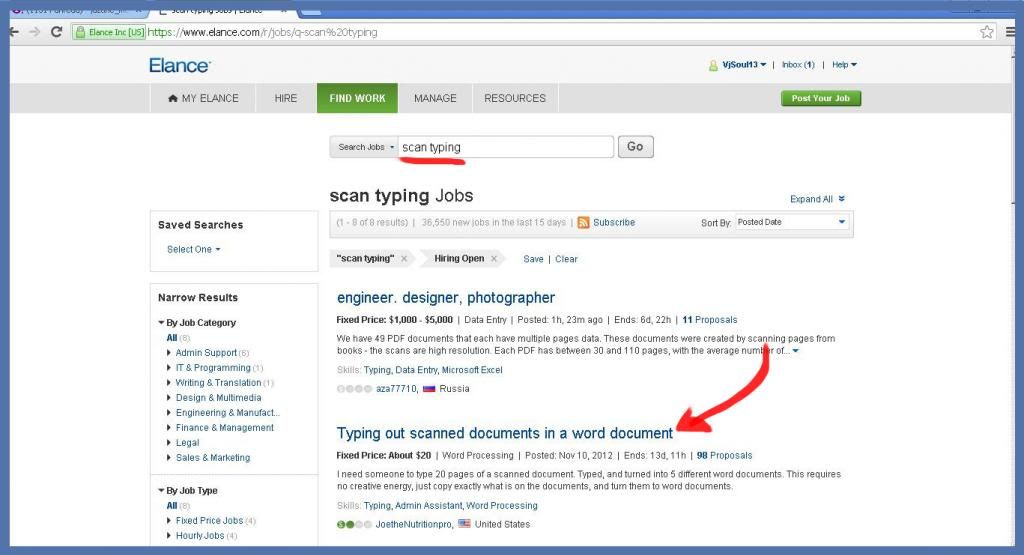Click the Word Processing skill link

point(502,506)
